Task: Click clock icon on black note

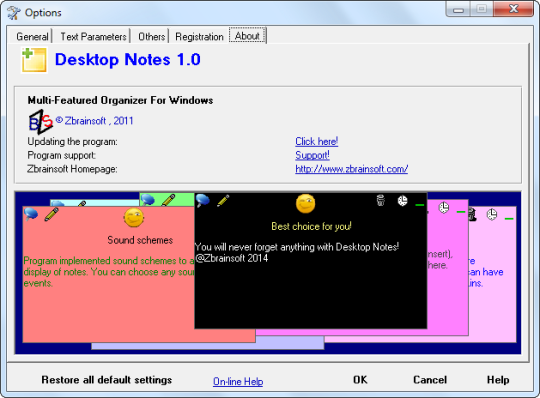Action: 402,200
